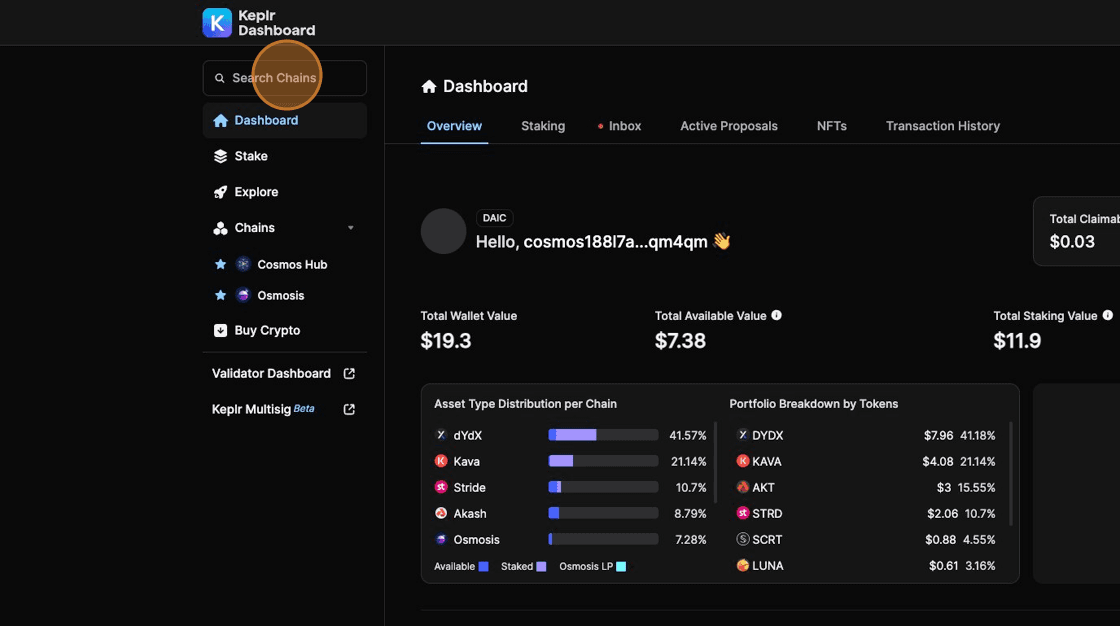Click the Staked legend color swatch

[x=541, y=567]
